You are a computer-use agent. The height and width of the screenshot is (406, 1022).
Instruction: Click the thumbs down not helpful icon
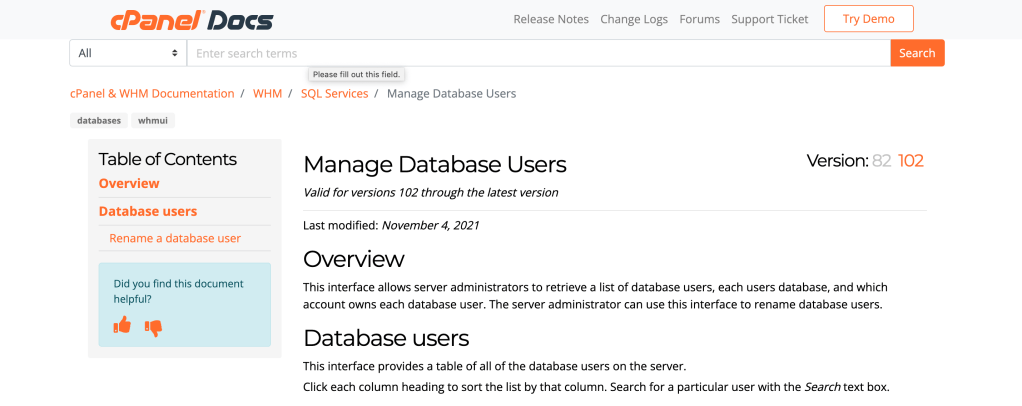153,327
